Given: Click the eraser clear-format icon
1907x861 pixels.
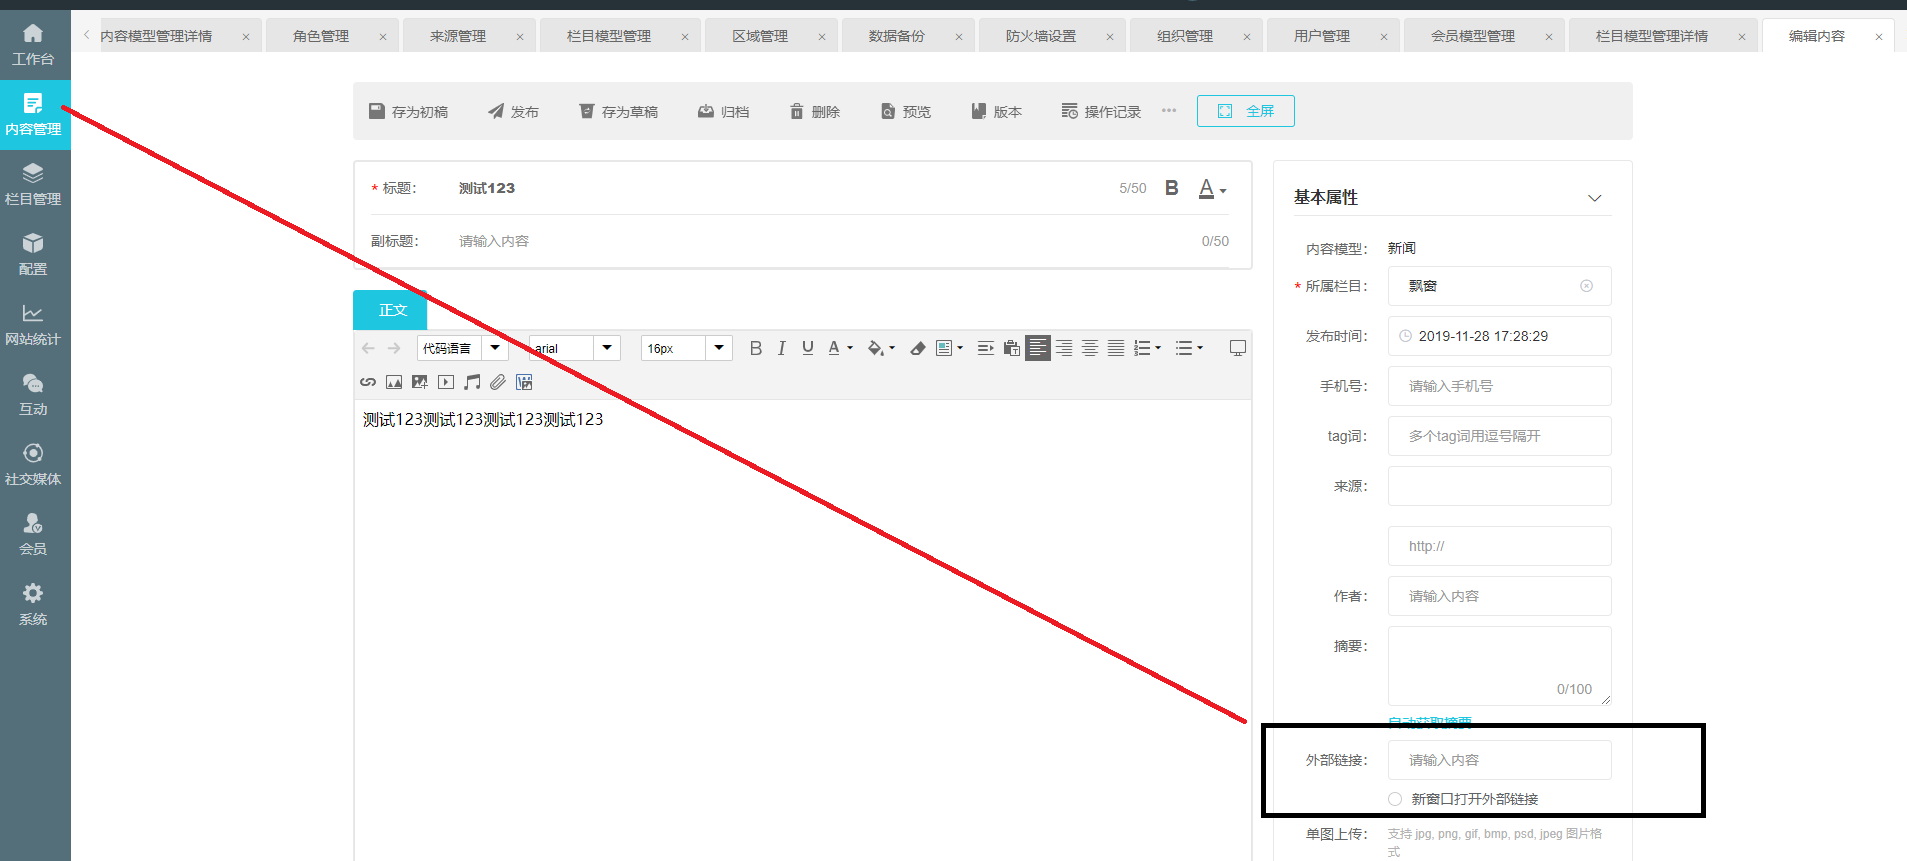Looking at the screenshot, I should pyautogui.click(x=917, y=348).
